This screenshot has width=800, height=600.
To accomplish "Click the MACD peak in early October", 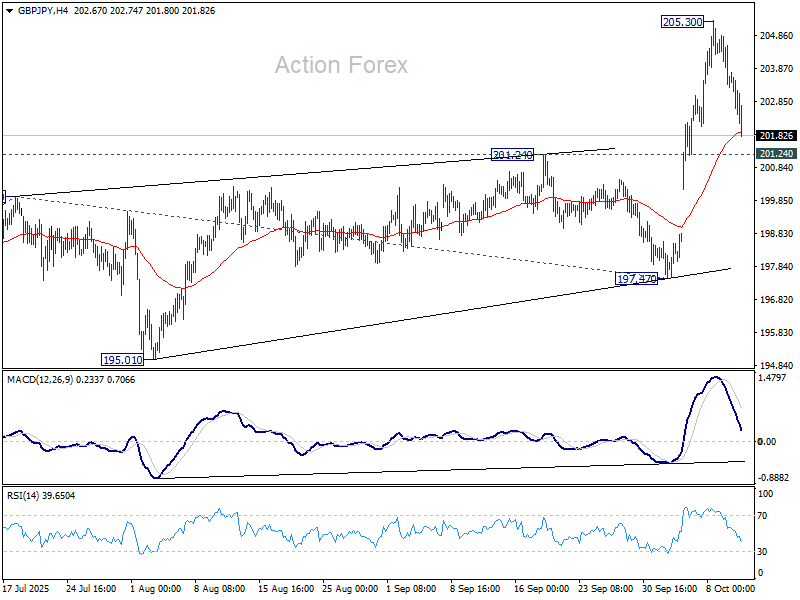I will click(714, 378).
